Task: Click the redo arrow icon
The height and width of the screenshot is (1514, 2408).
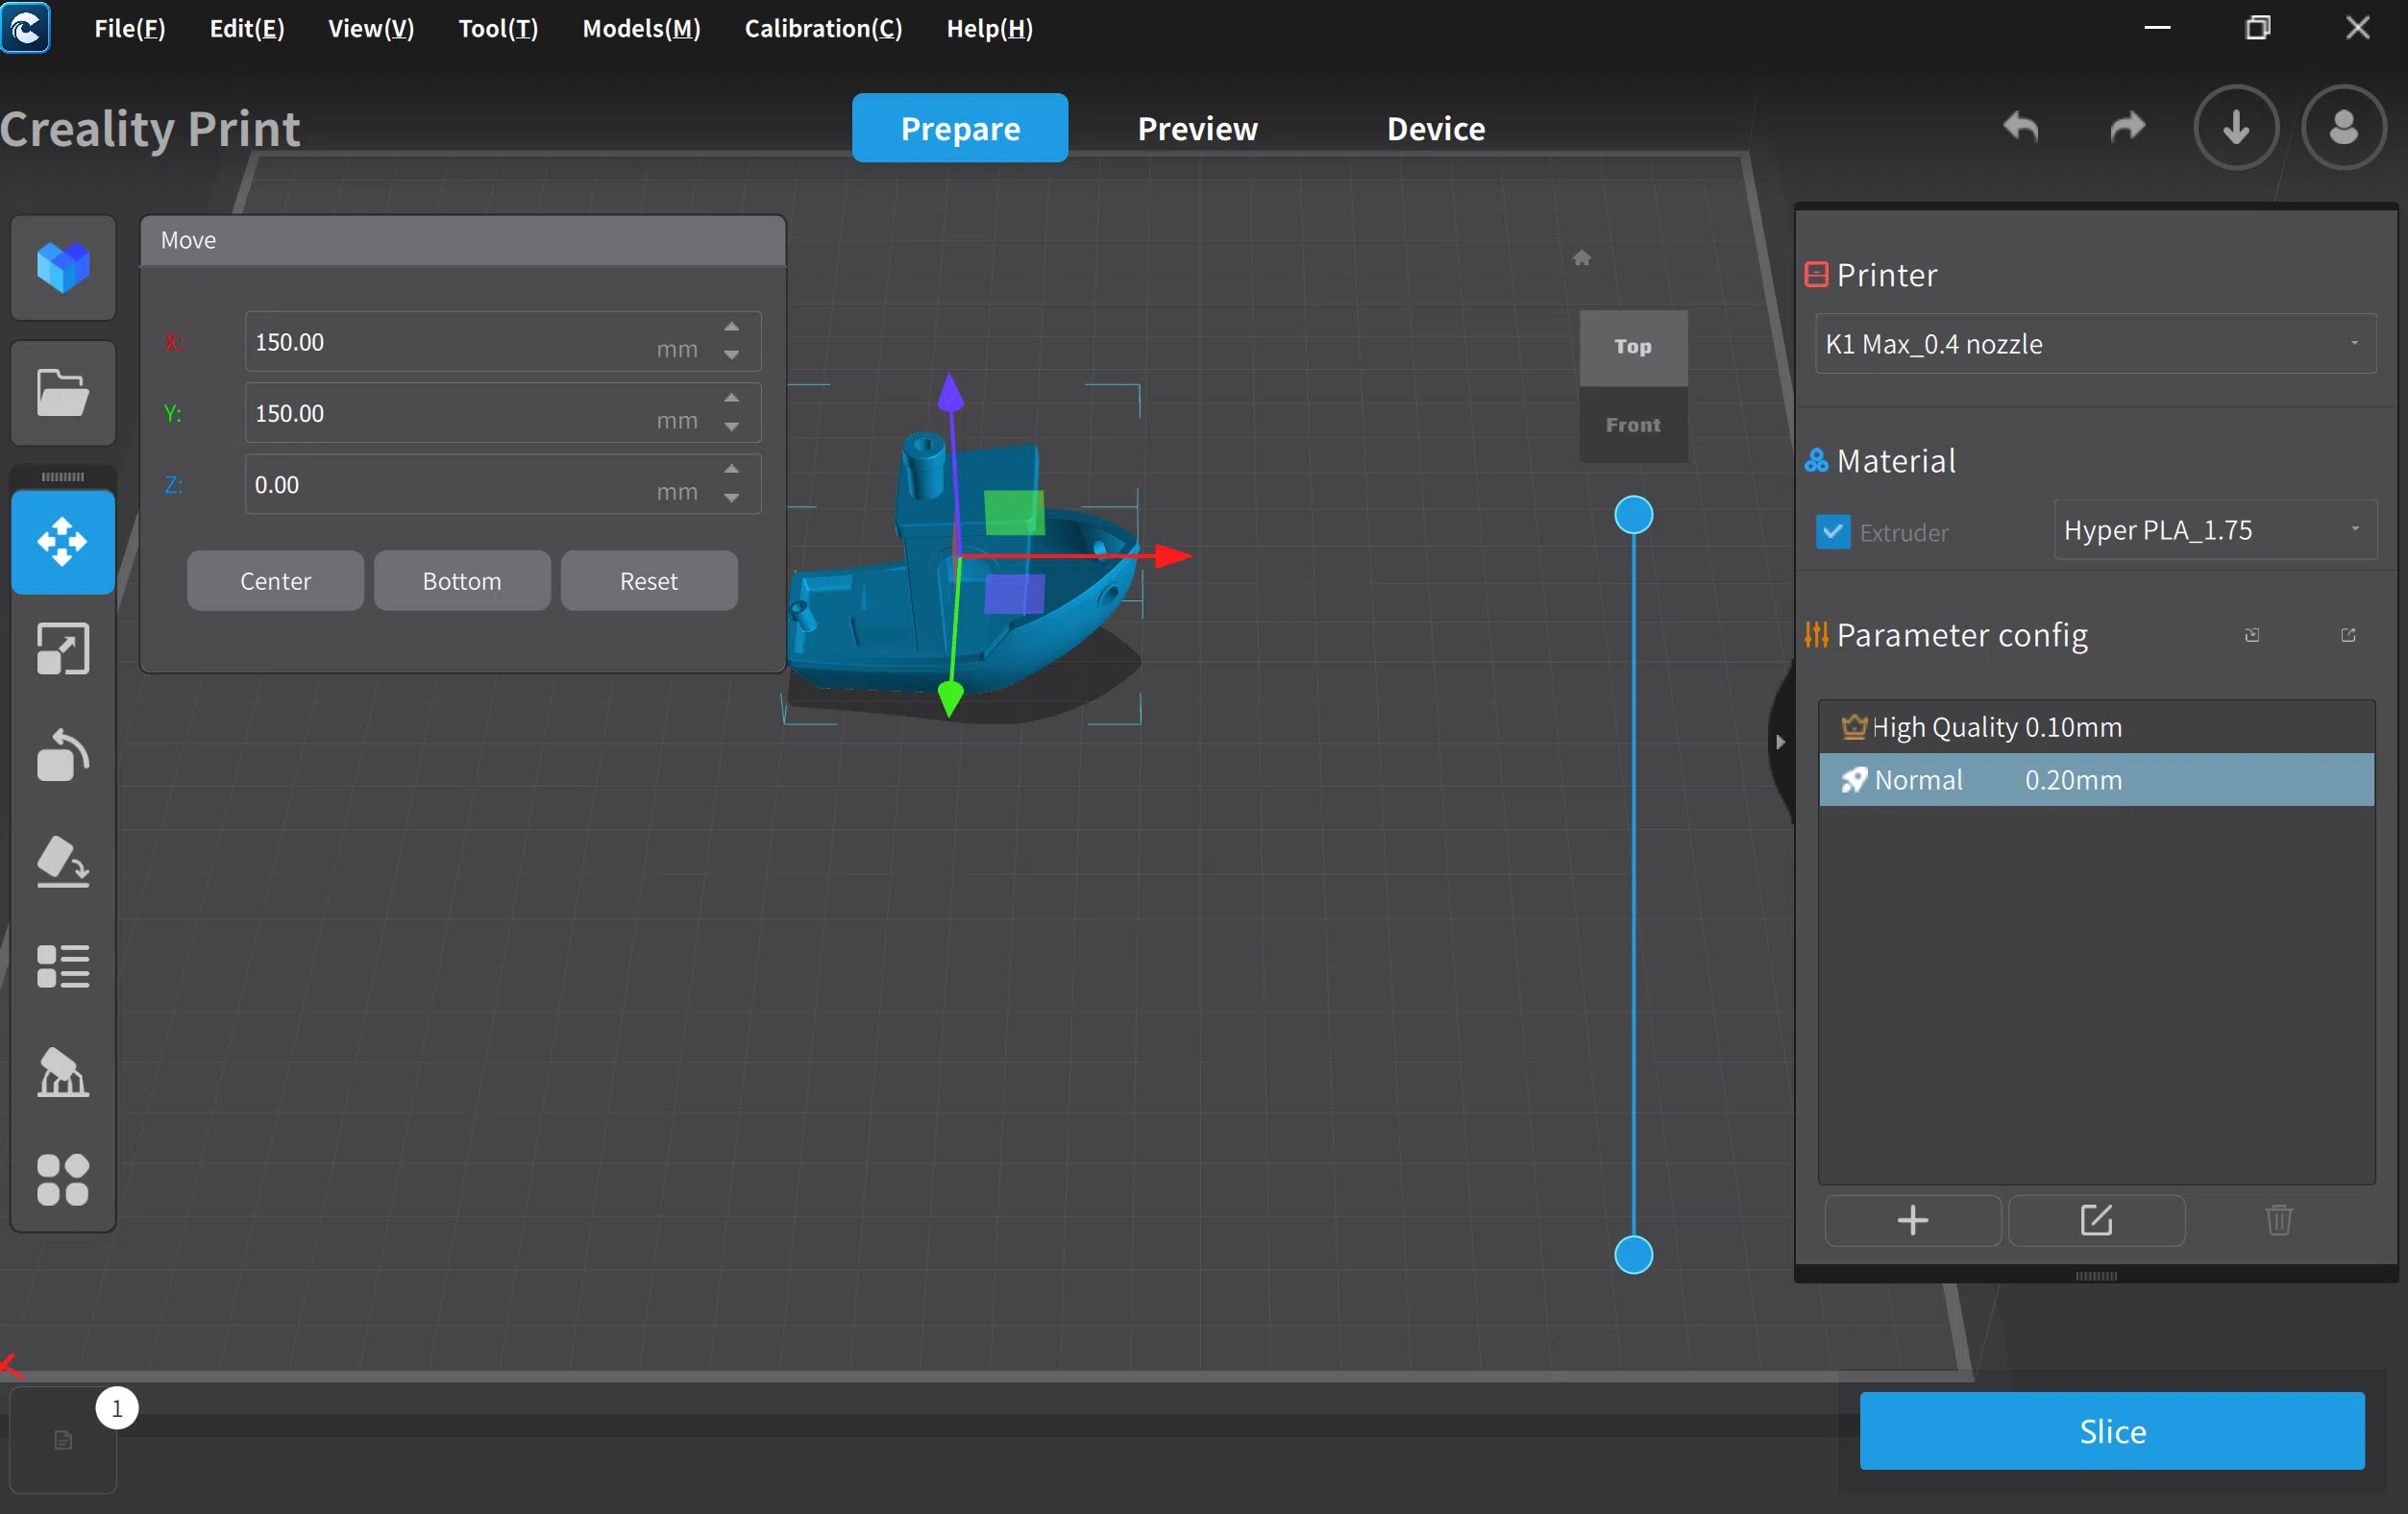Action: pyautogui.click(x=2127, y=127)
